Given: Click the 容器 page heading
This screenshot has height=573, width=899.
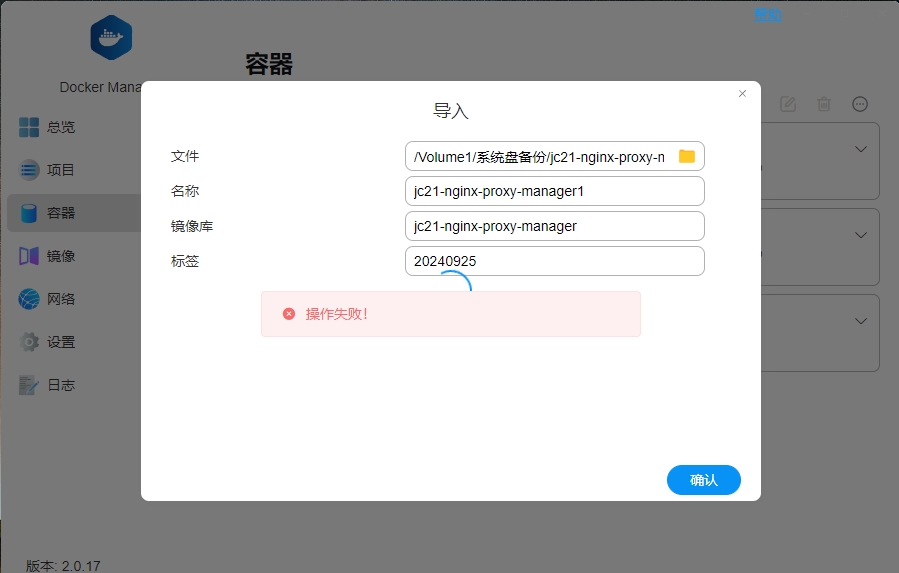Looking at the screenshot, I should coord(269,64).
